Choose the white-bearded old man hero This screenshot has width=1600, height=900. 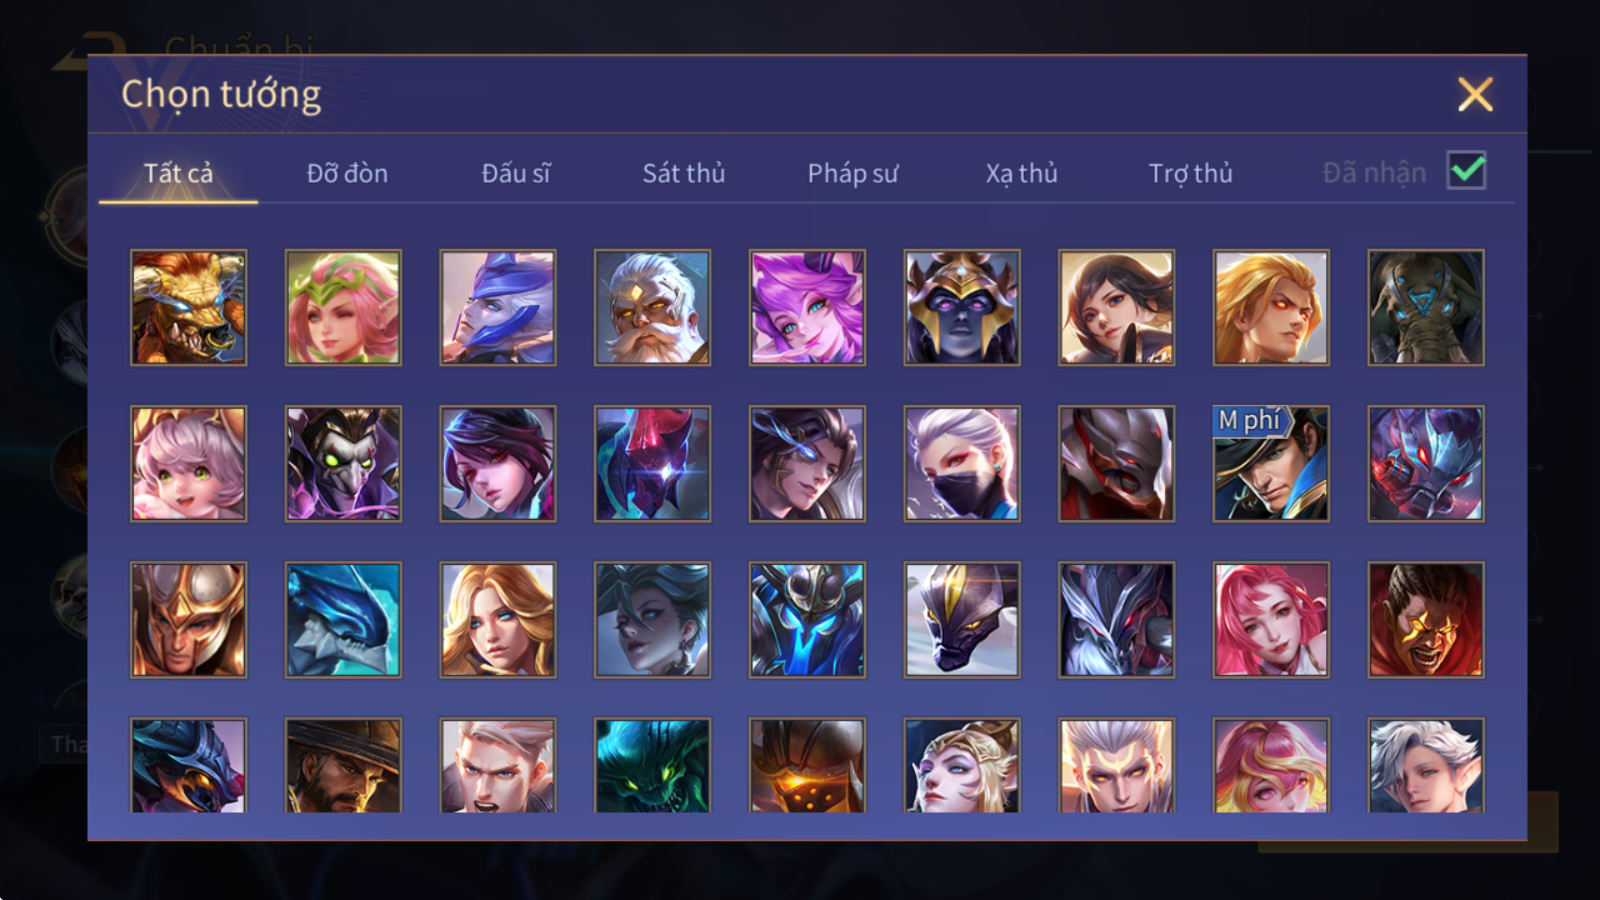click(652, 307)
